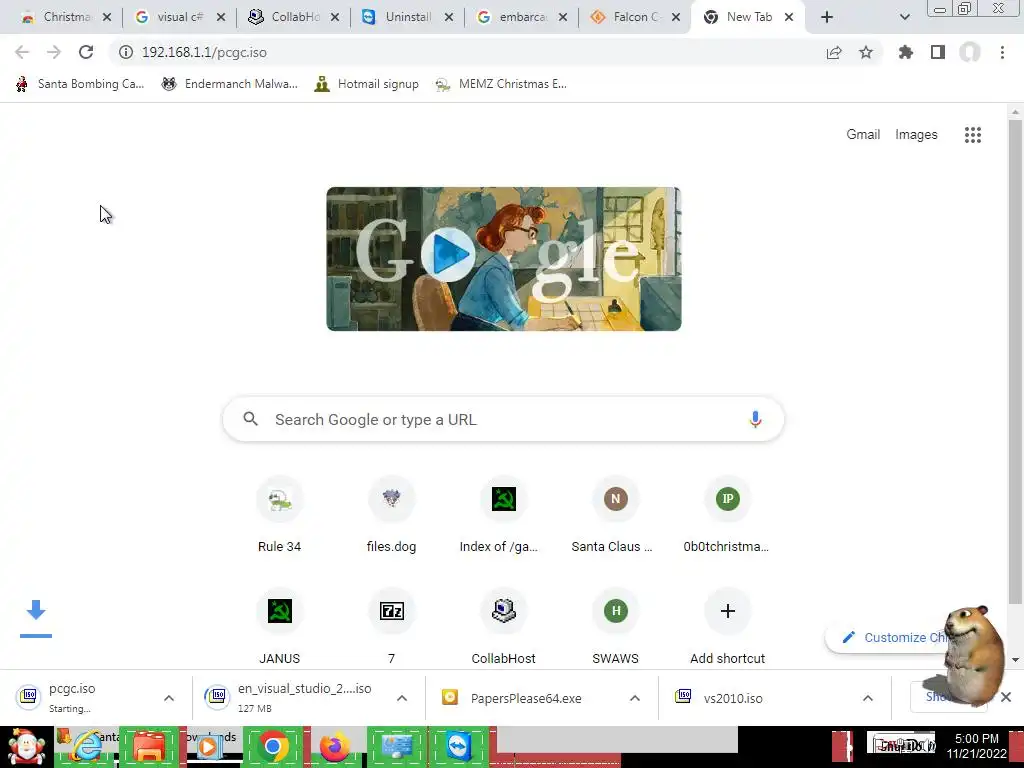Close the New Tab tab
The height and width of the screenshot is (768, 1024).
pos(789,17)
